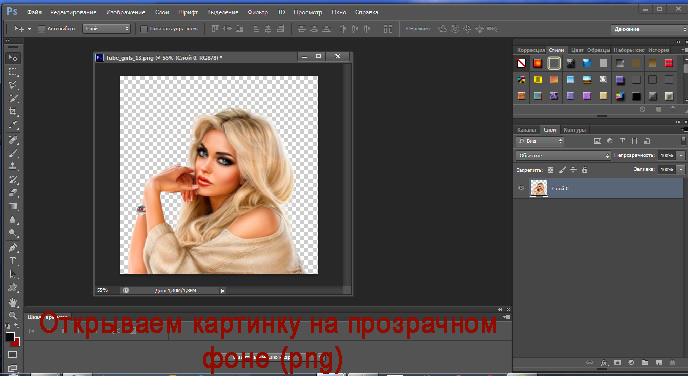The image size is (688, 376).
Task: Switch to the История tab
Action: [x=658, y=50]
